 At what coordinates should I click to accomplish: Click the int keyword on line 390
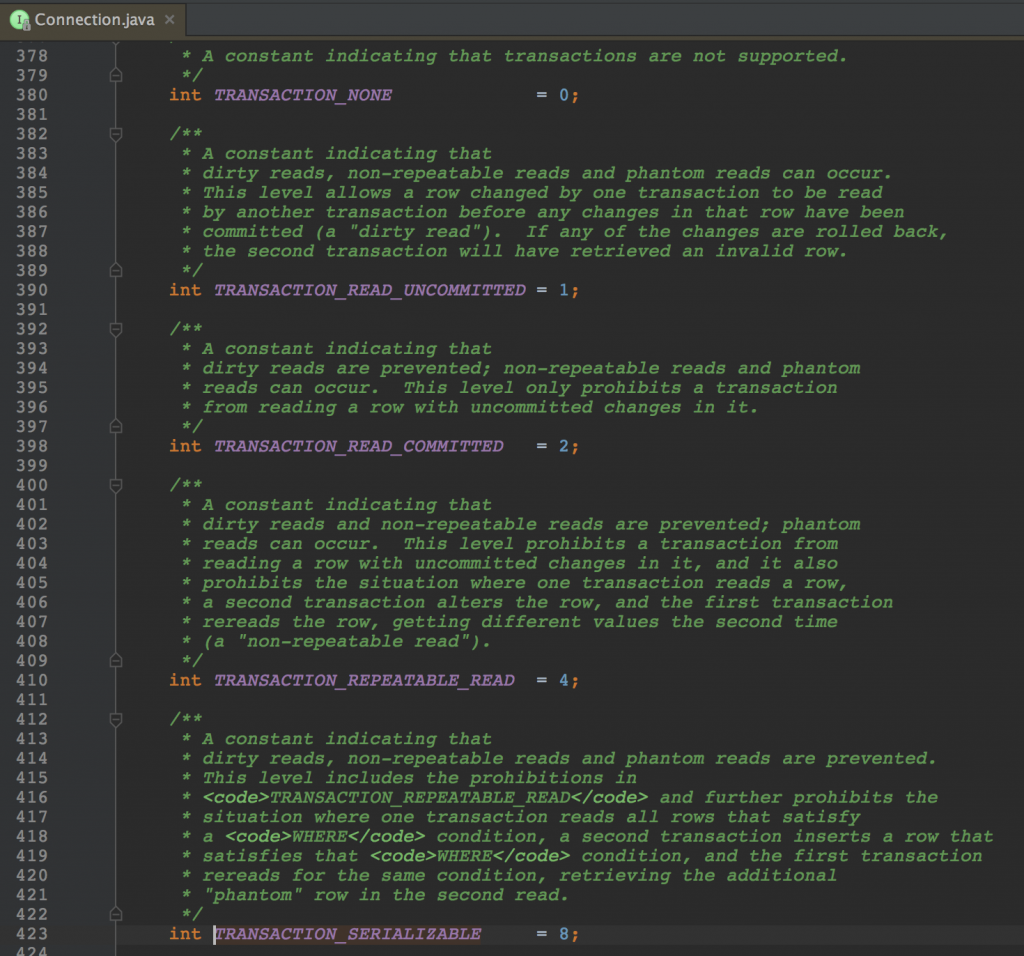(x=185, y=291)
